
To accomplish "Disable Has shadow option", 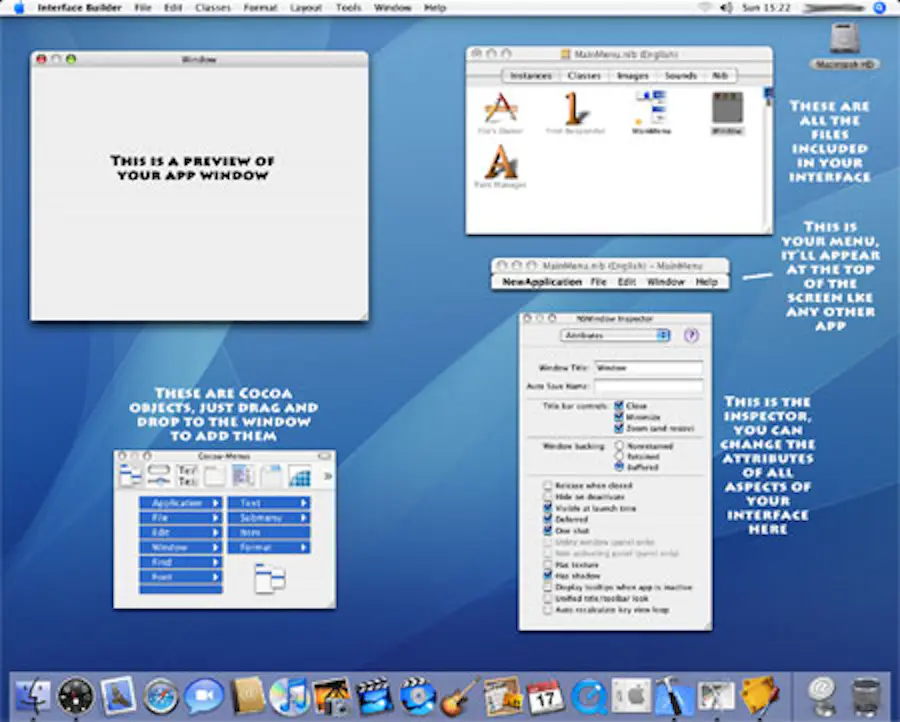I will tap(548, 575).
